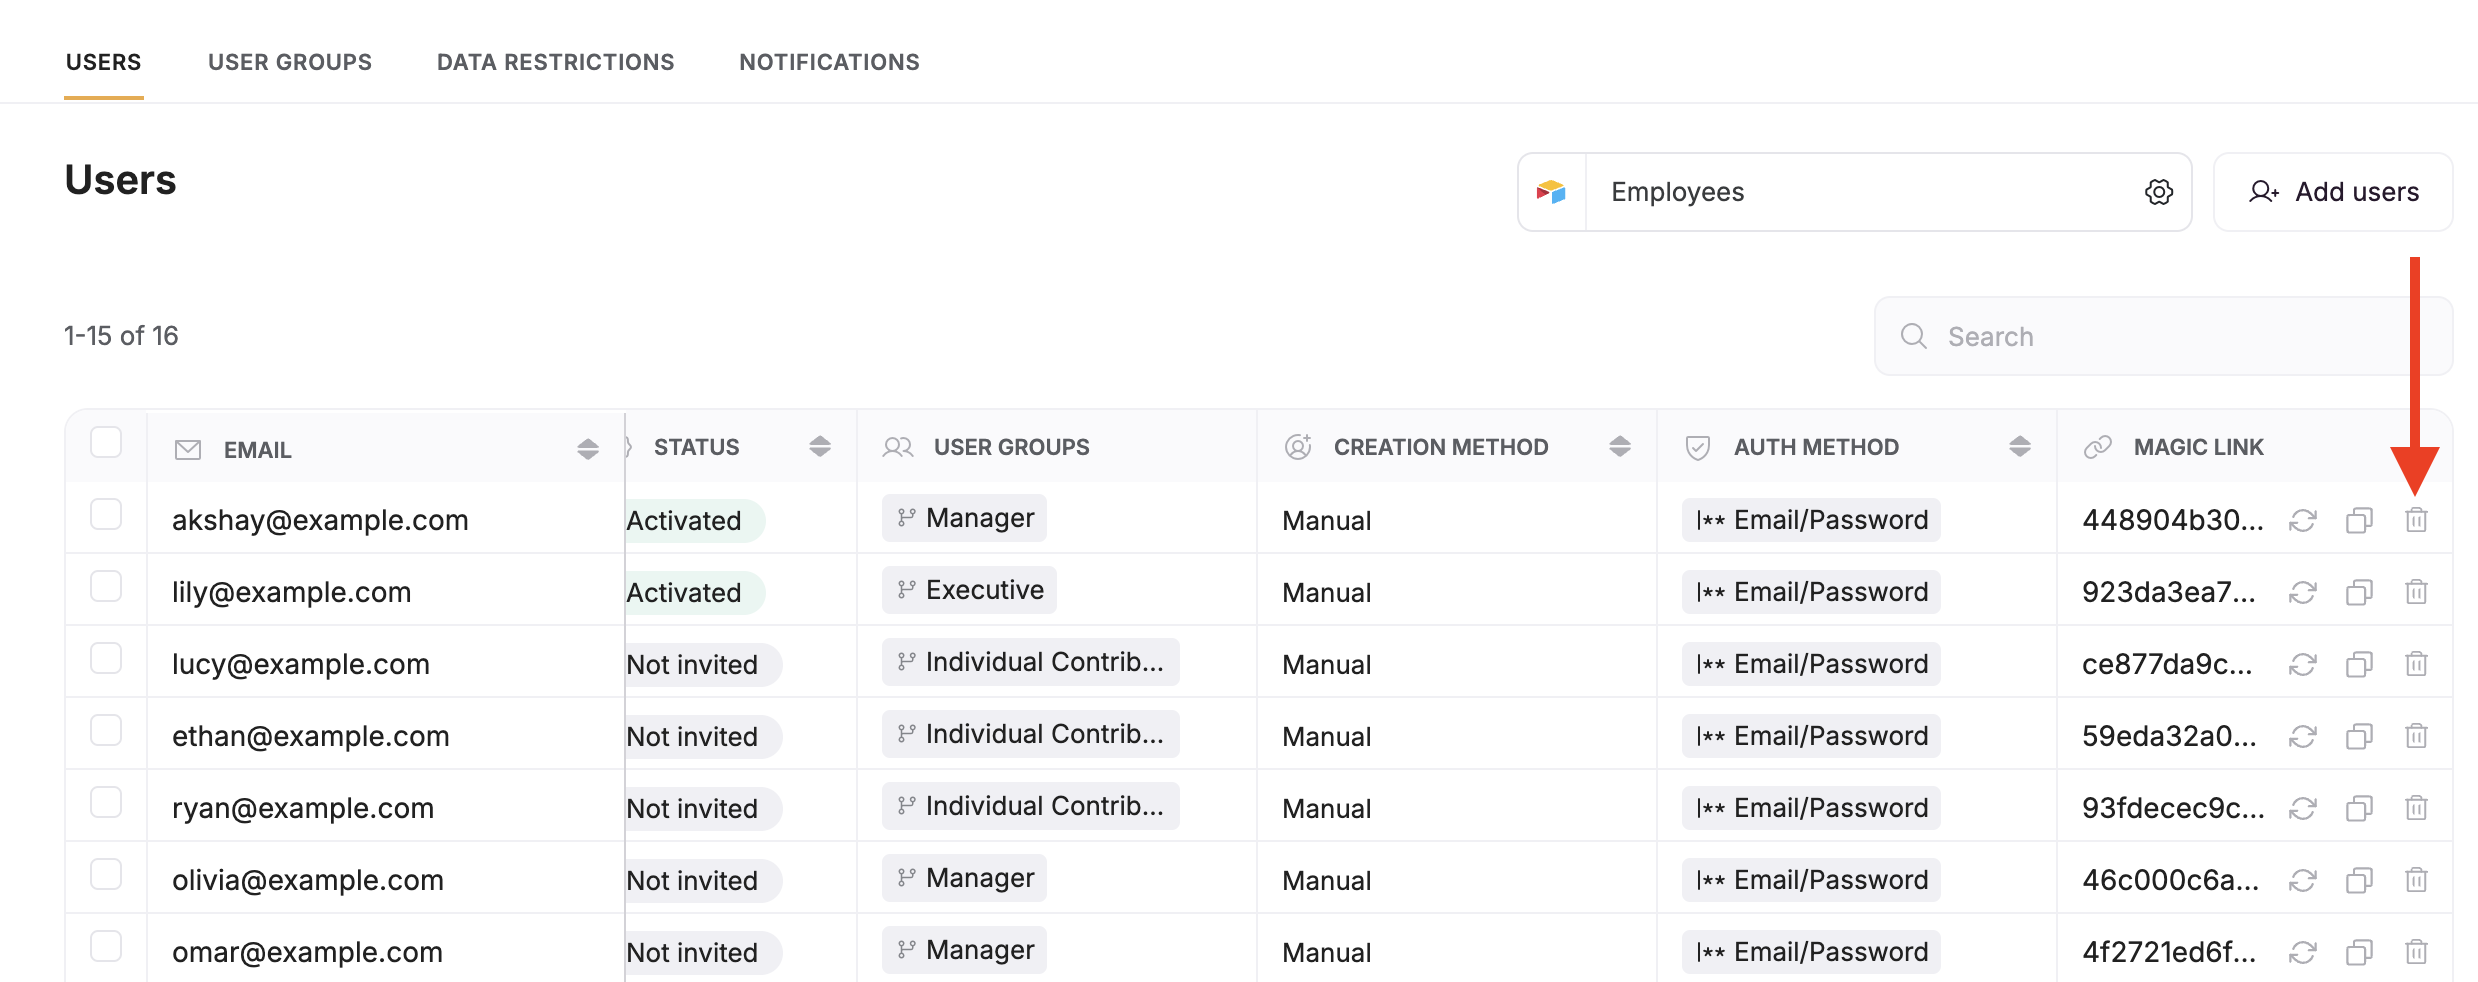Copy olivia@example.com magic link

[x=2359, y=880]
